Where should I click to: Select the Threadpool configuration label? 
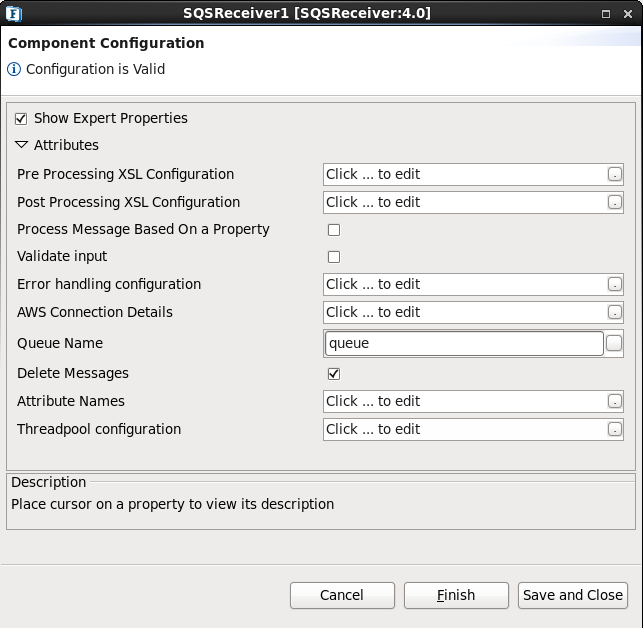(x=99, y=429)
